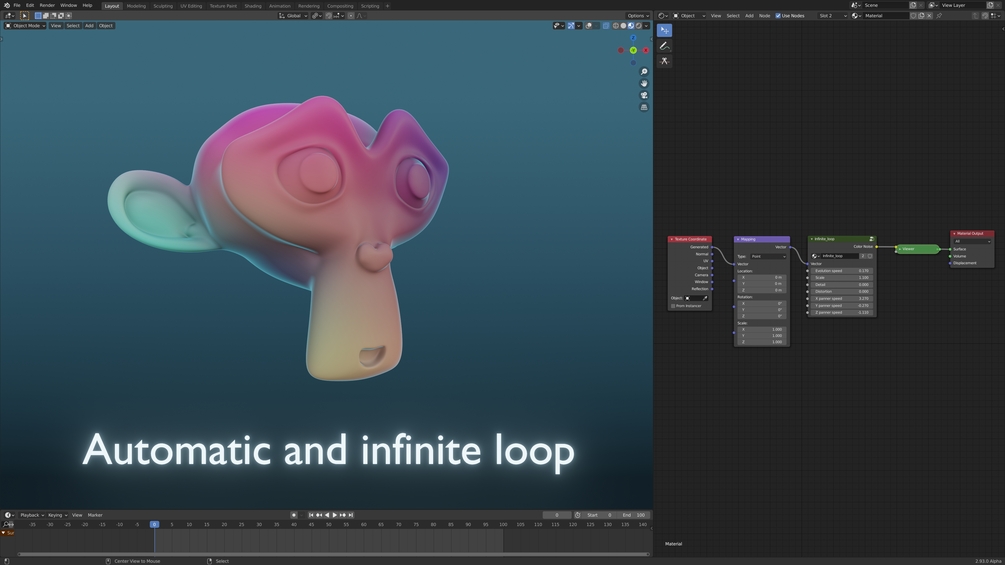Viewport: 1005px width, 565px height.
Task: Open the Render menu
Action: 47,5
